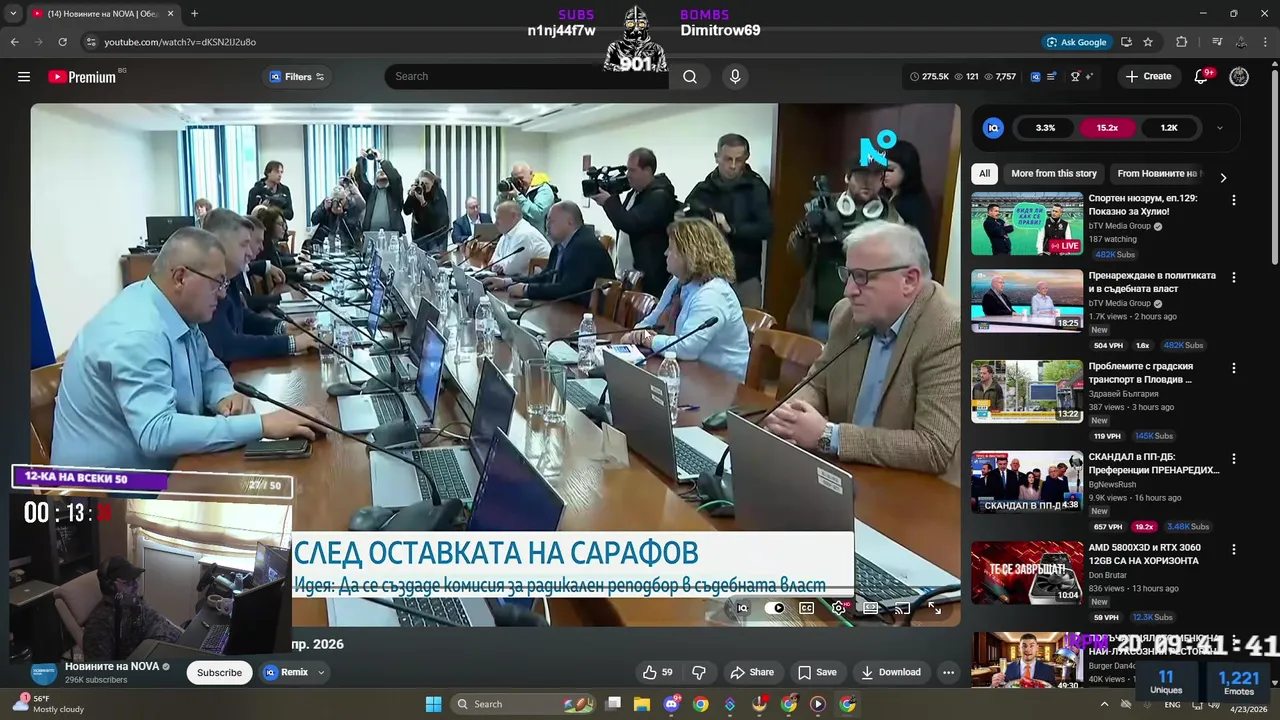The image size is (1280, 720).
Task: Open options for Пренареждане в политиката video
Action: tap(1233, 277)
